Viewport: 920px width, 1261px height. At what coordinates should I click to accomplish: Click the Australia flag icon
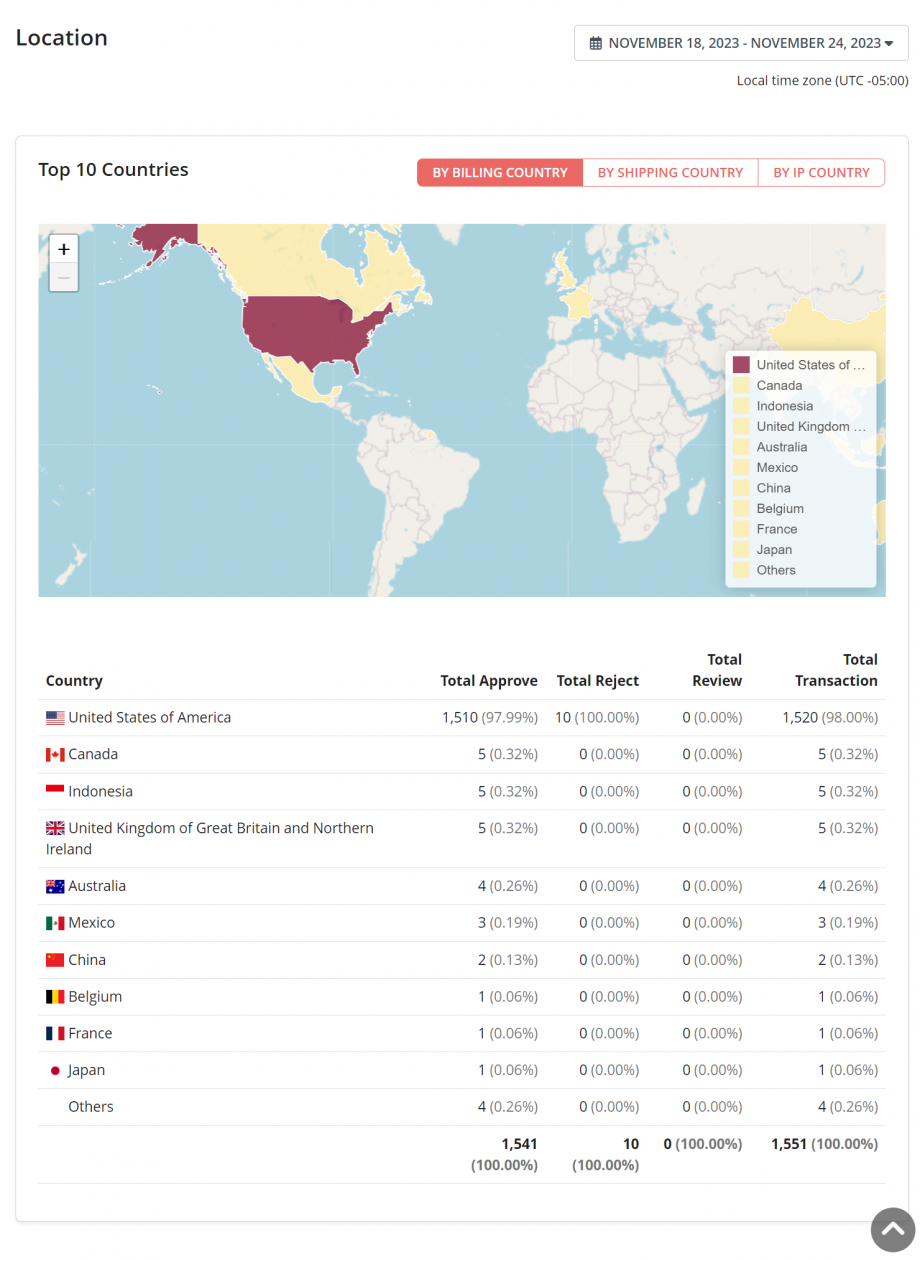tap(54, 885)
